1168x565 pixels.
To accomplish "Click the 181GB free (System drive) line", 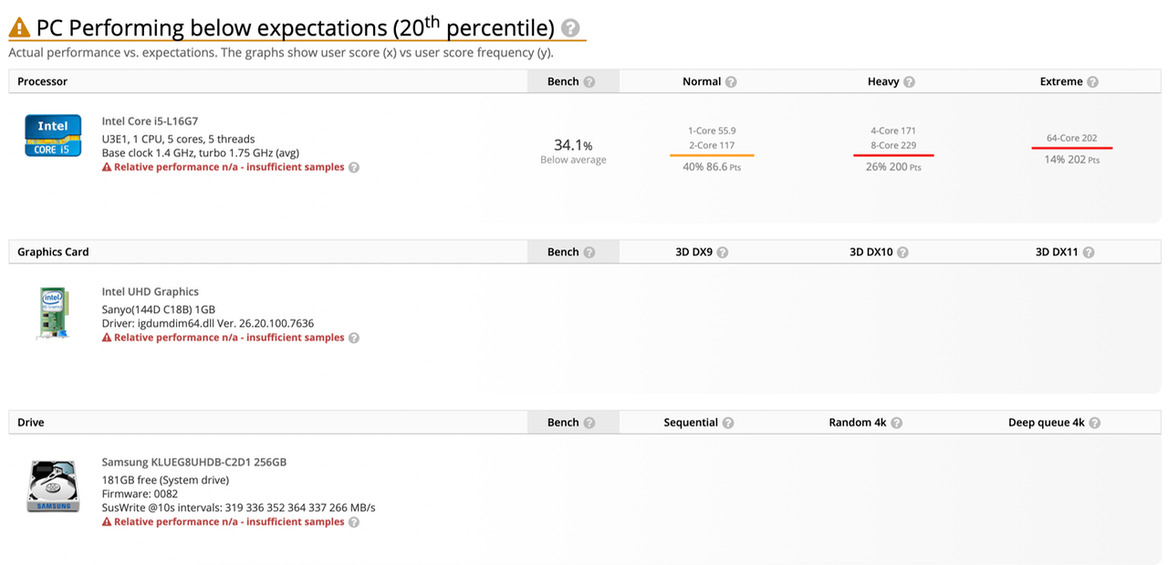I will click(165, 479).
